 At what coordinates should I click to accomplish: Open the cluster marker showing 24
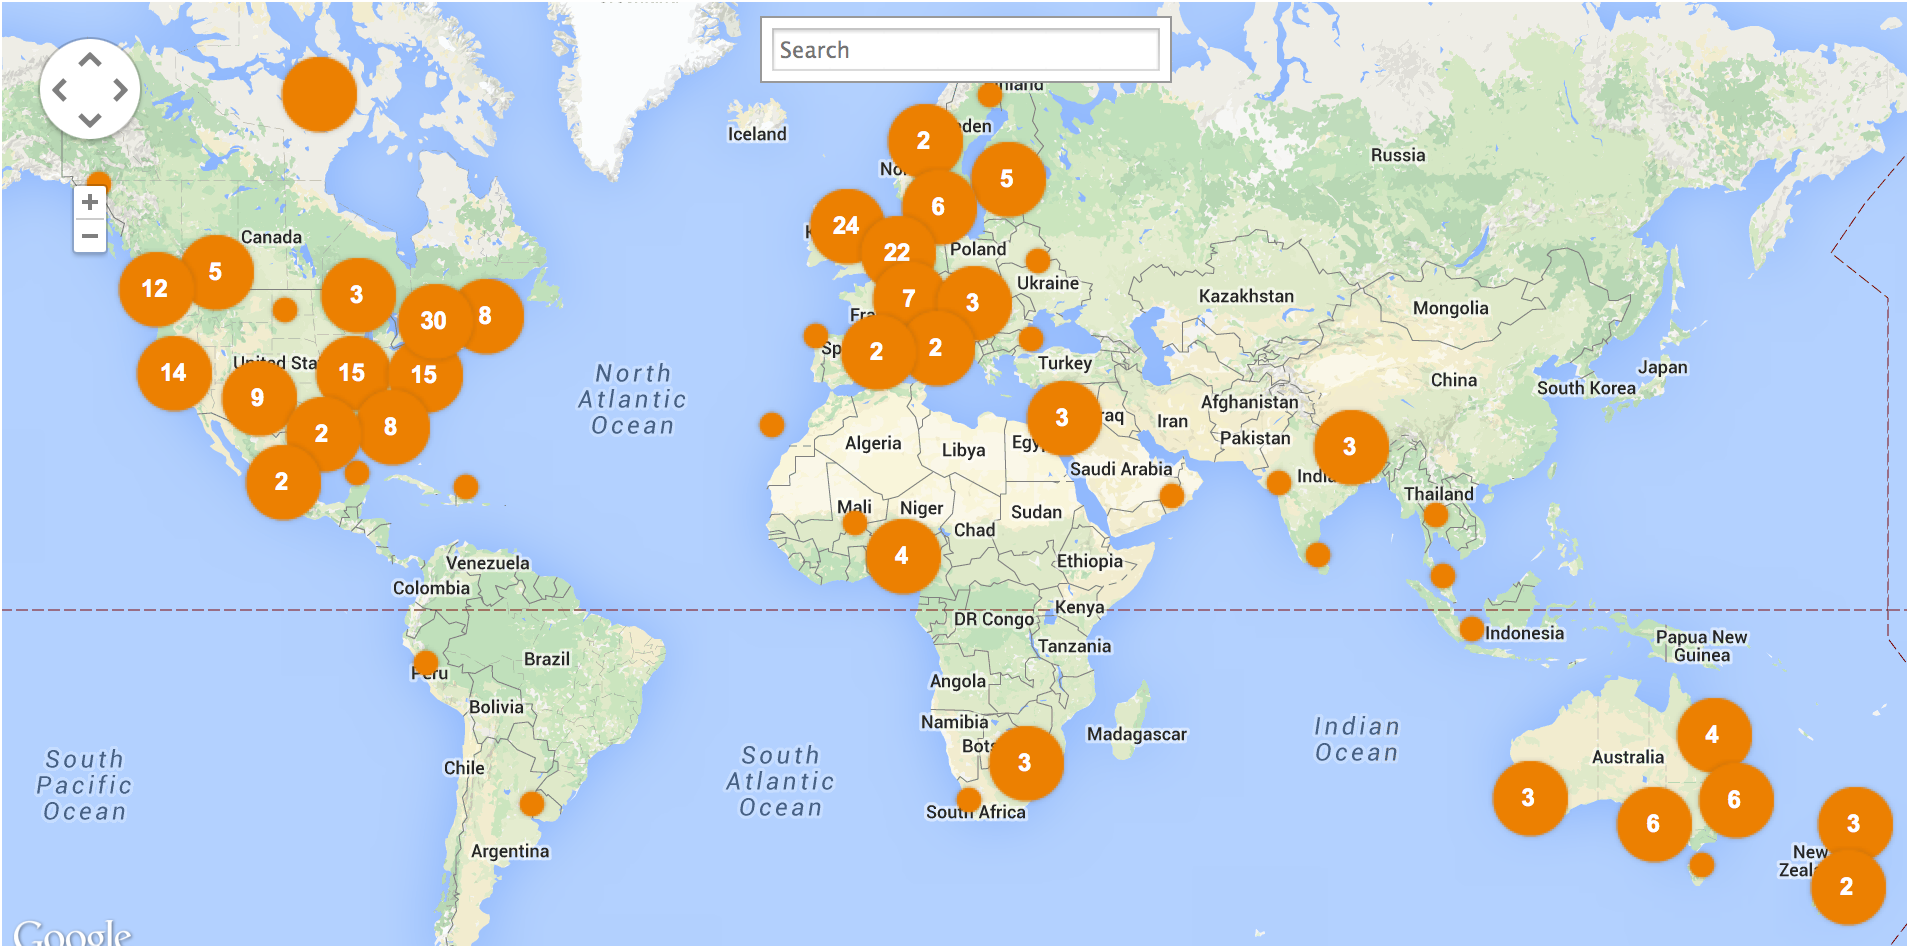pos(846,226)
